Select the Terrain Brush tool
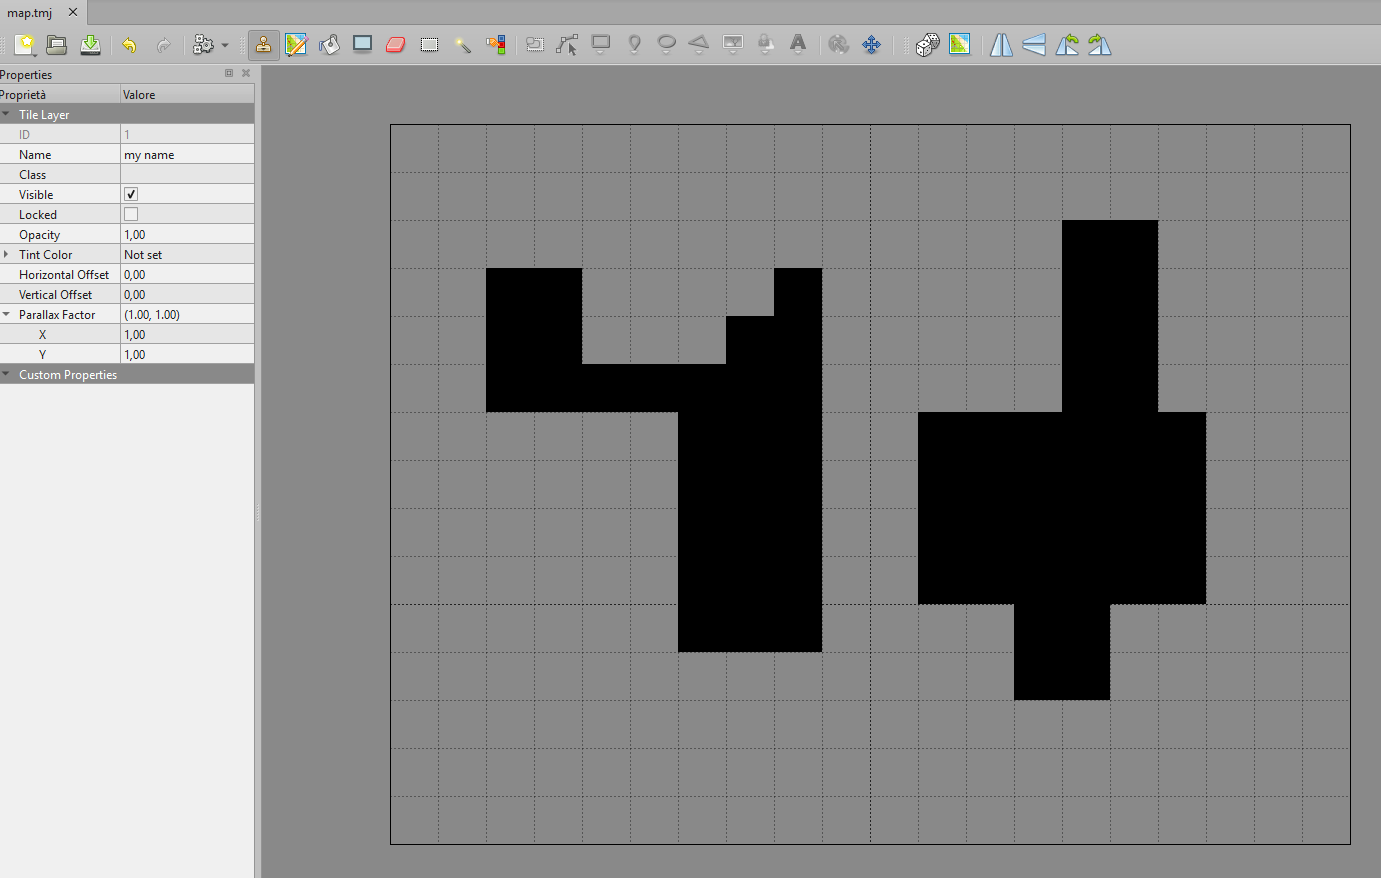 [296, 45]
